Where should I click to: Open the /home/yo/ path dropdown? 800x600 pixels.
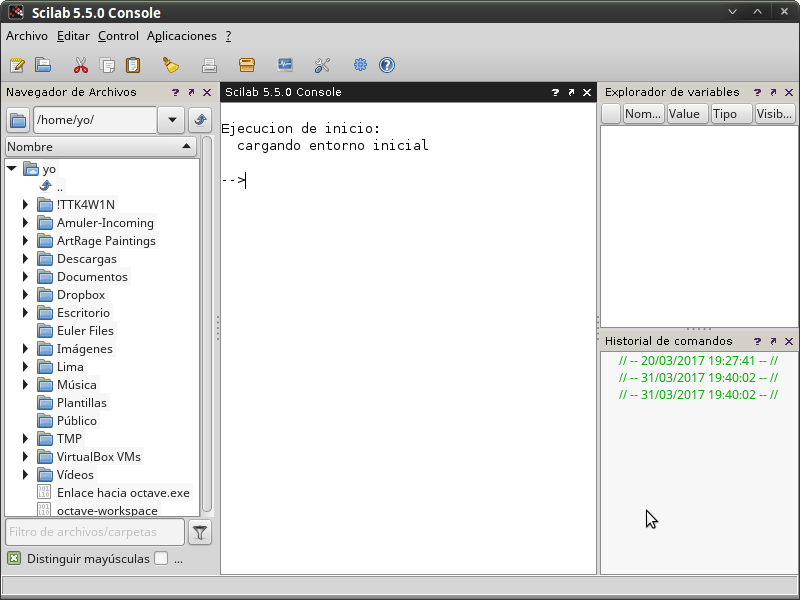[171, 121]
